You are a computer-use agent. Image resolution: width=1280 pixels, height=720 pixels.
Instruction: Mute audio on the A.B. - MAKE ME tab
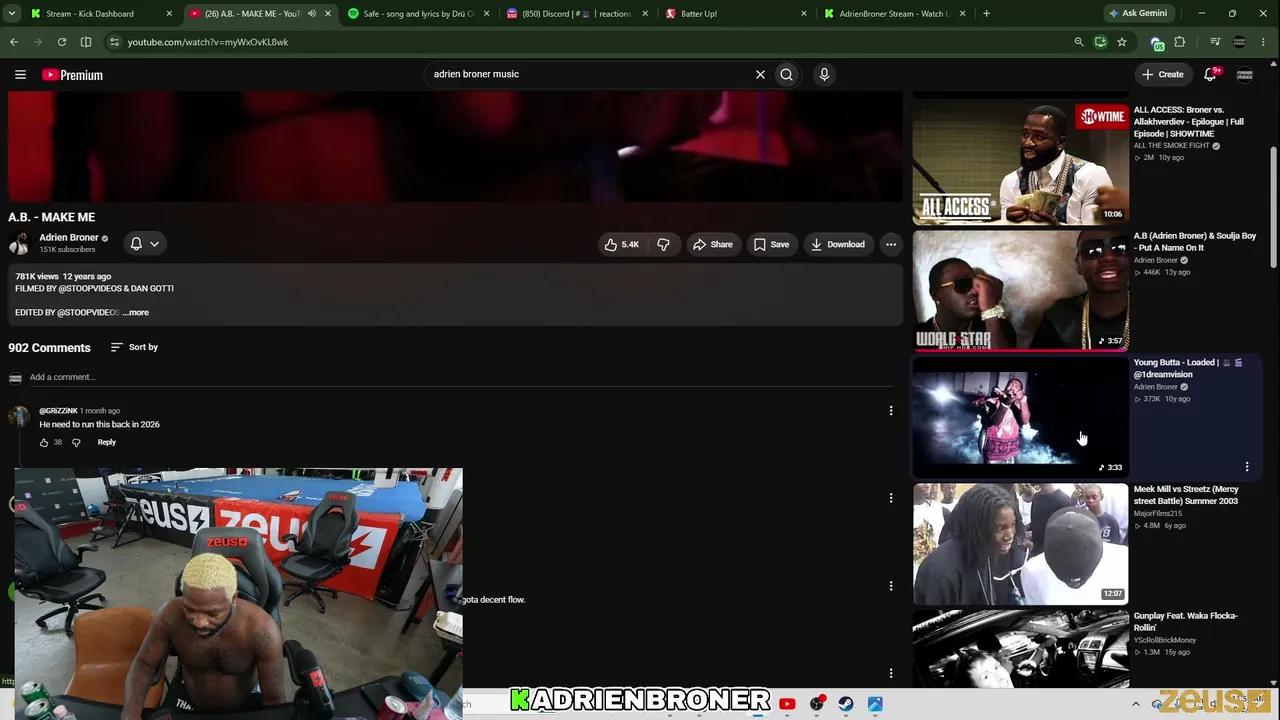click(x=312, y=14)
